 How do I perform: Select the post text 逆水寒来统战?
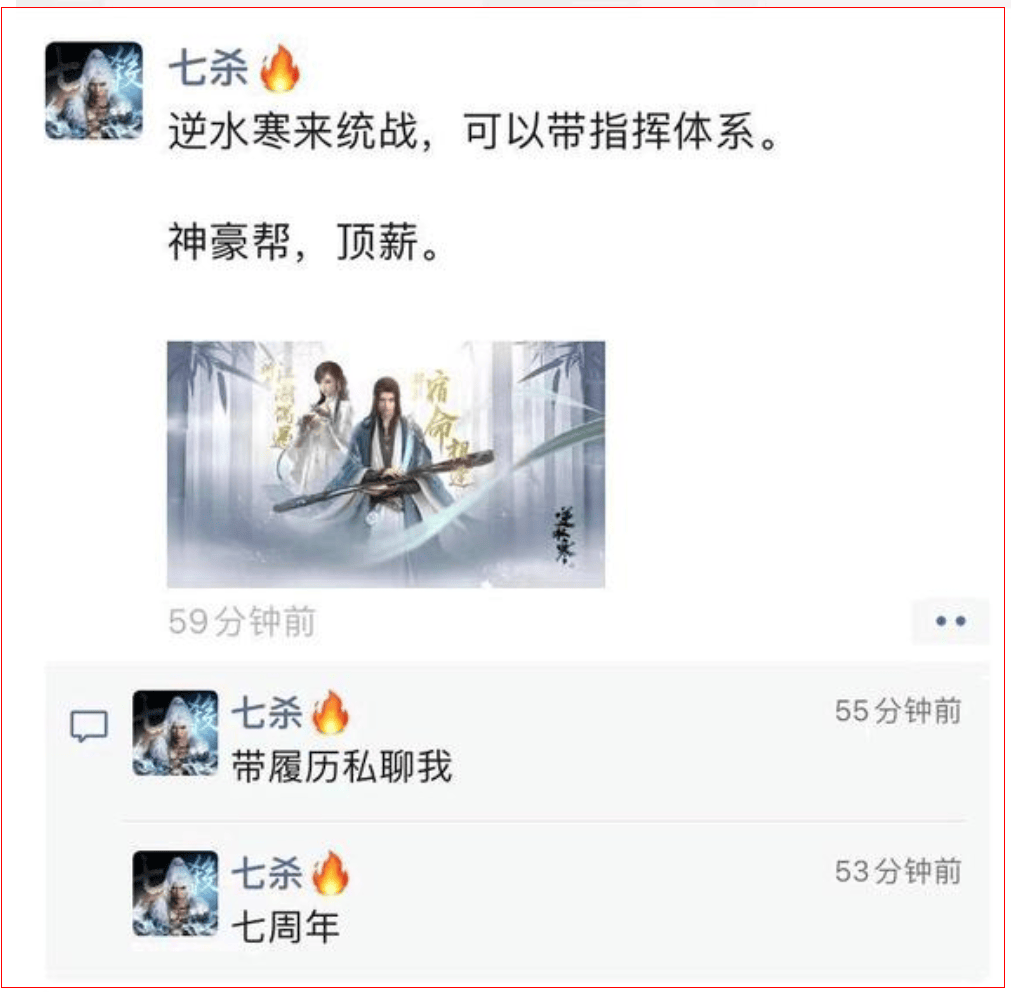point(293,131)
